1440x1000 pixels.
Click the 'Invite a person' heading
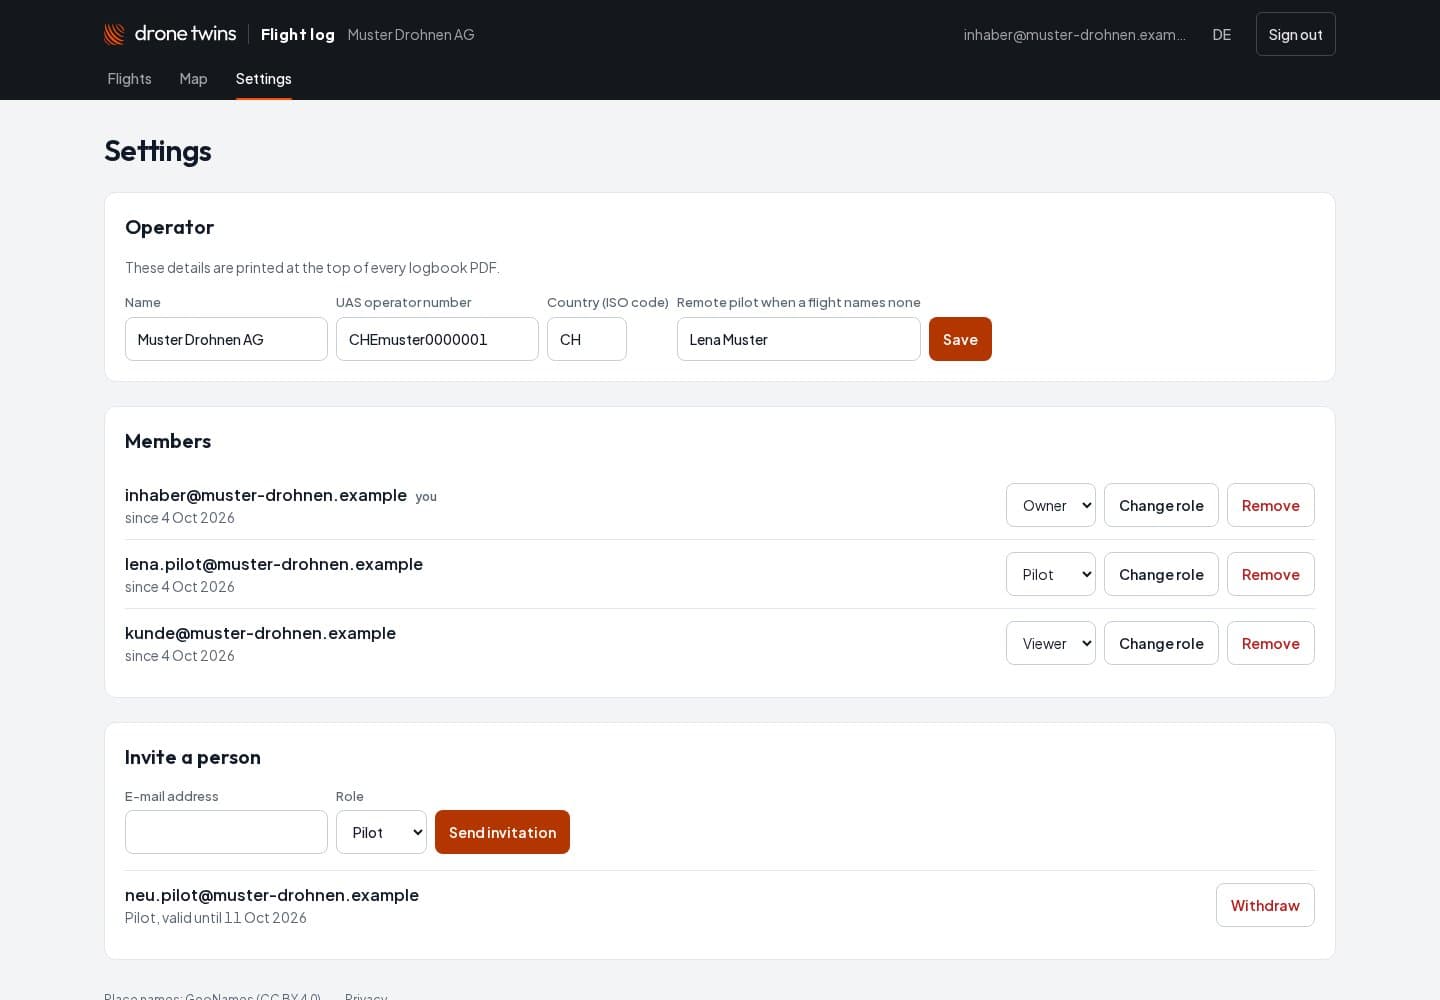point(193,757)
